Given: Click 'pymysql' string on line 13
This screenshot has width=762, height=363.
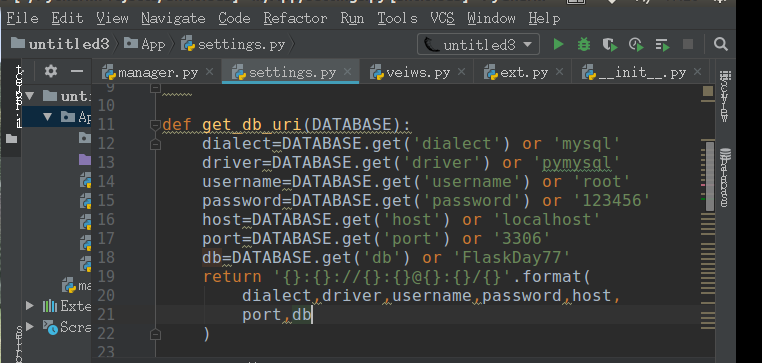Looking at the screenshot, I should pos(577,163).
